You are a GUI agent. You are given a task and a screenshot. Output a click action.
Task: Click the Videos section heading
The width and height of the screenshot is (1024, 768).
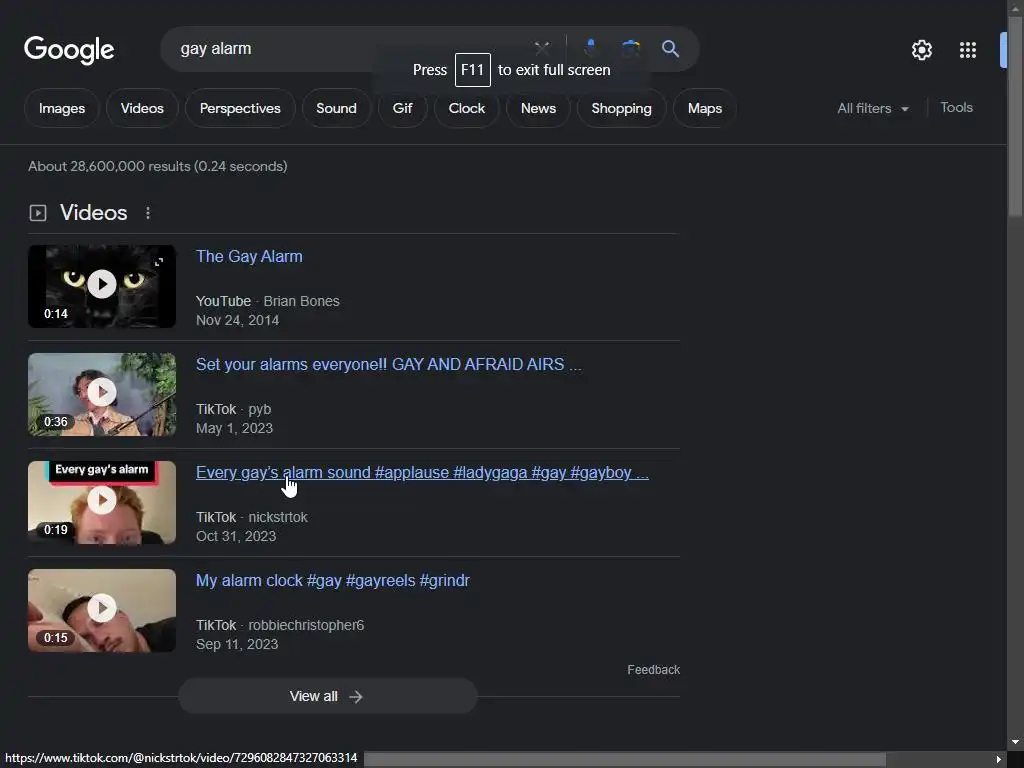tap(93, 213)
